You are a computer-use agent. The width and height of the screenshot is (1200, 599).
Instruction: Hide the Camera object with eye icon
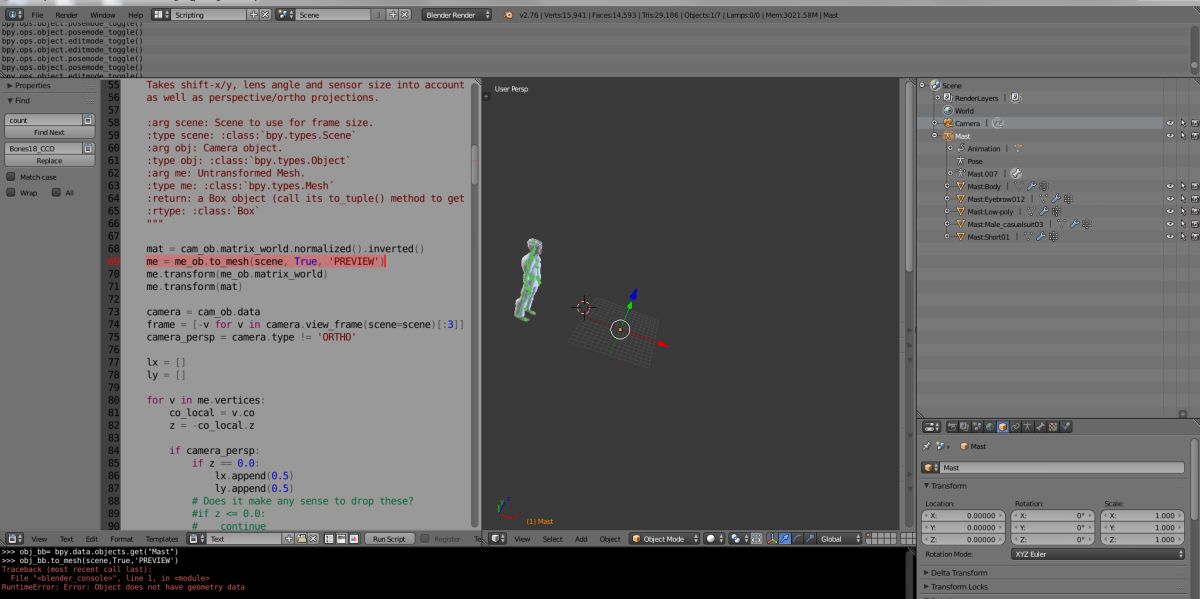1169,123
